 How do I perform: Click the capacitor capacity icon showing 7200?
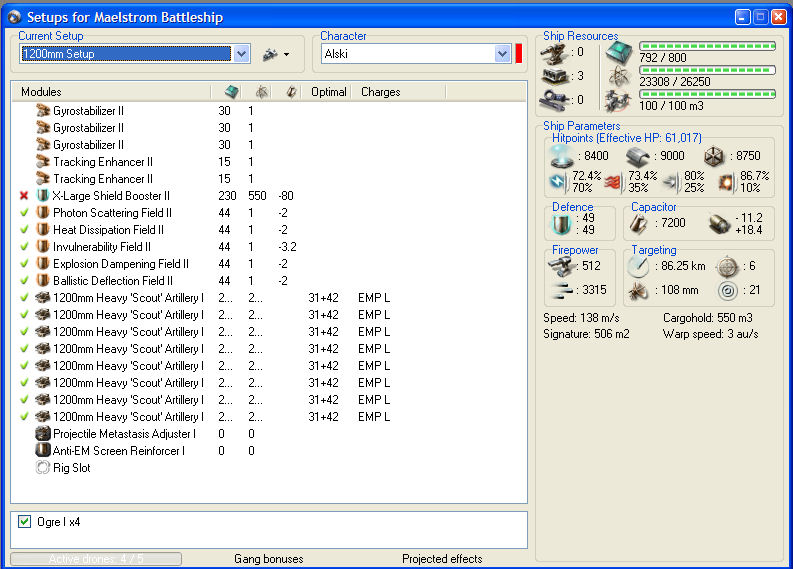[x=639, y=224]
